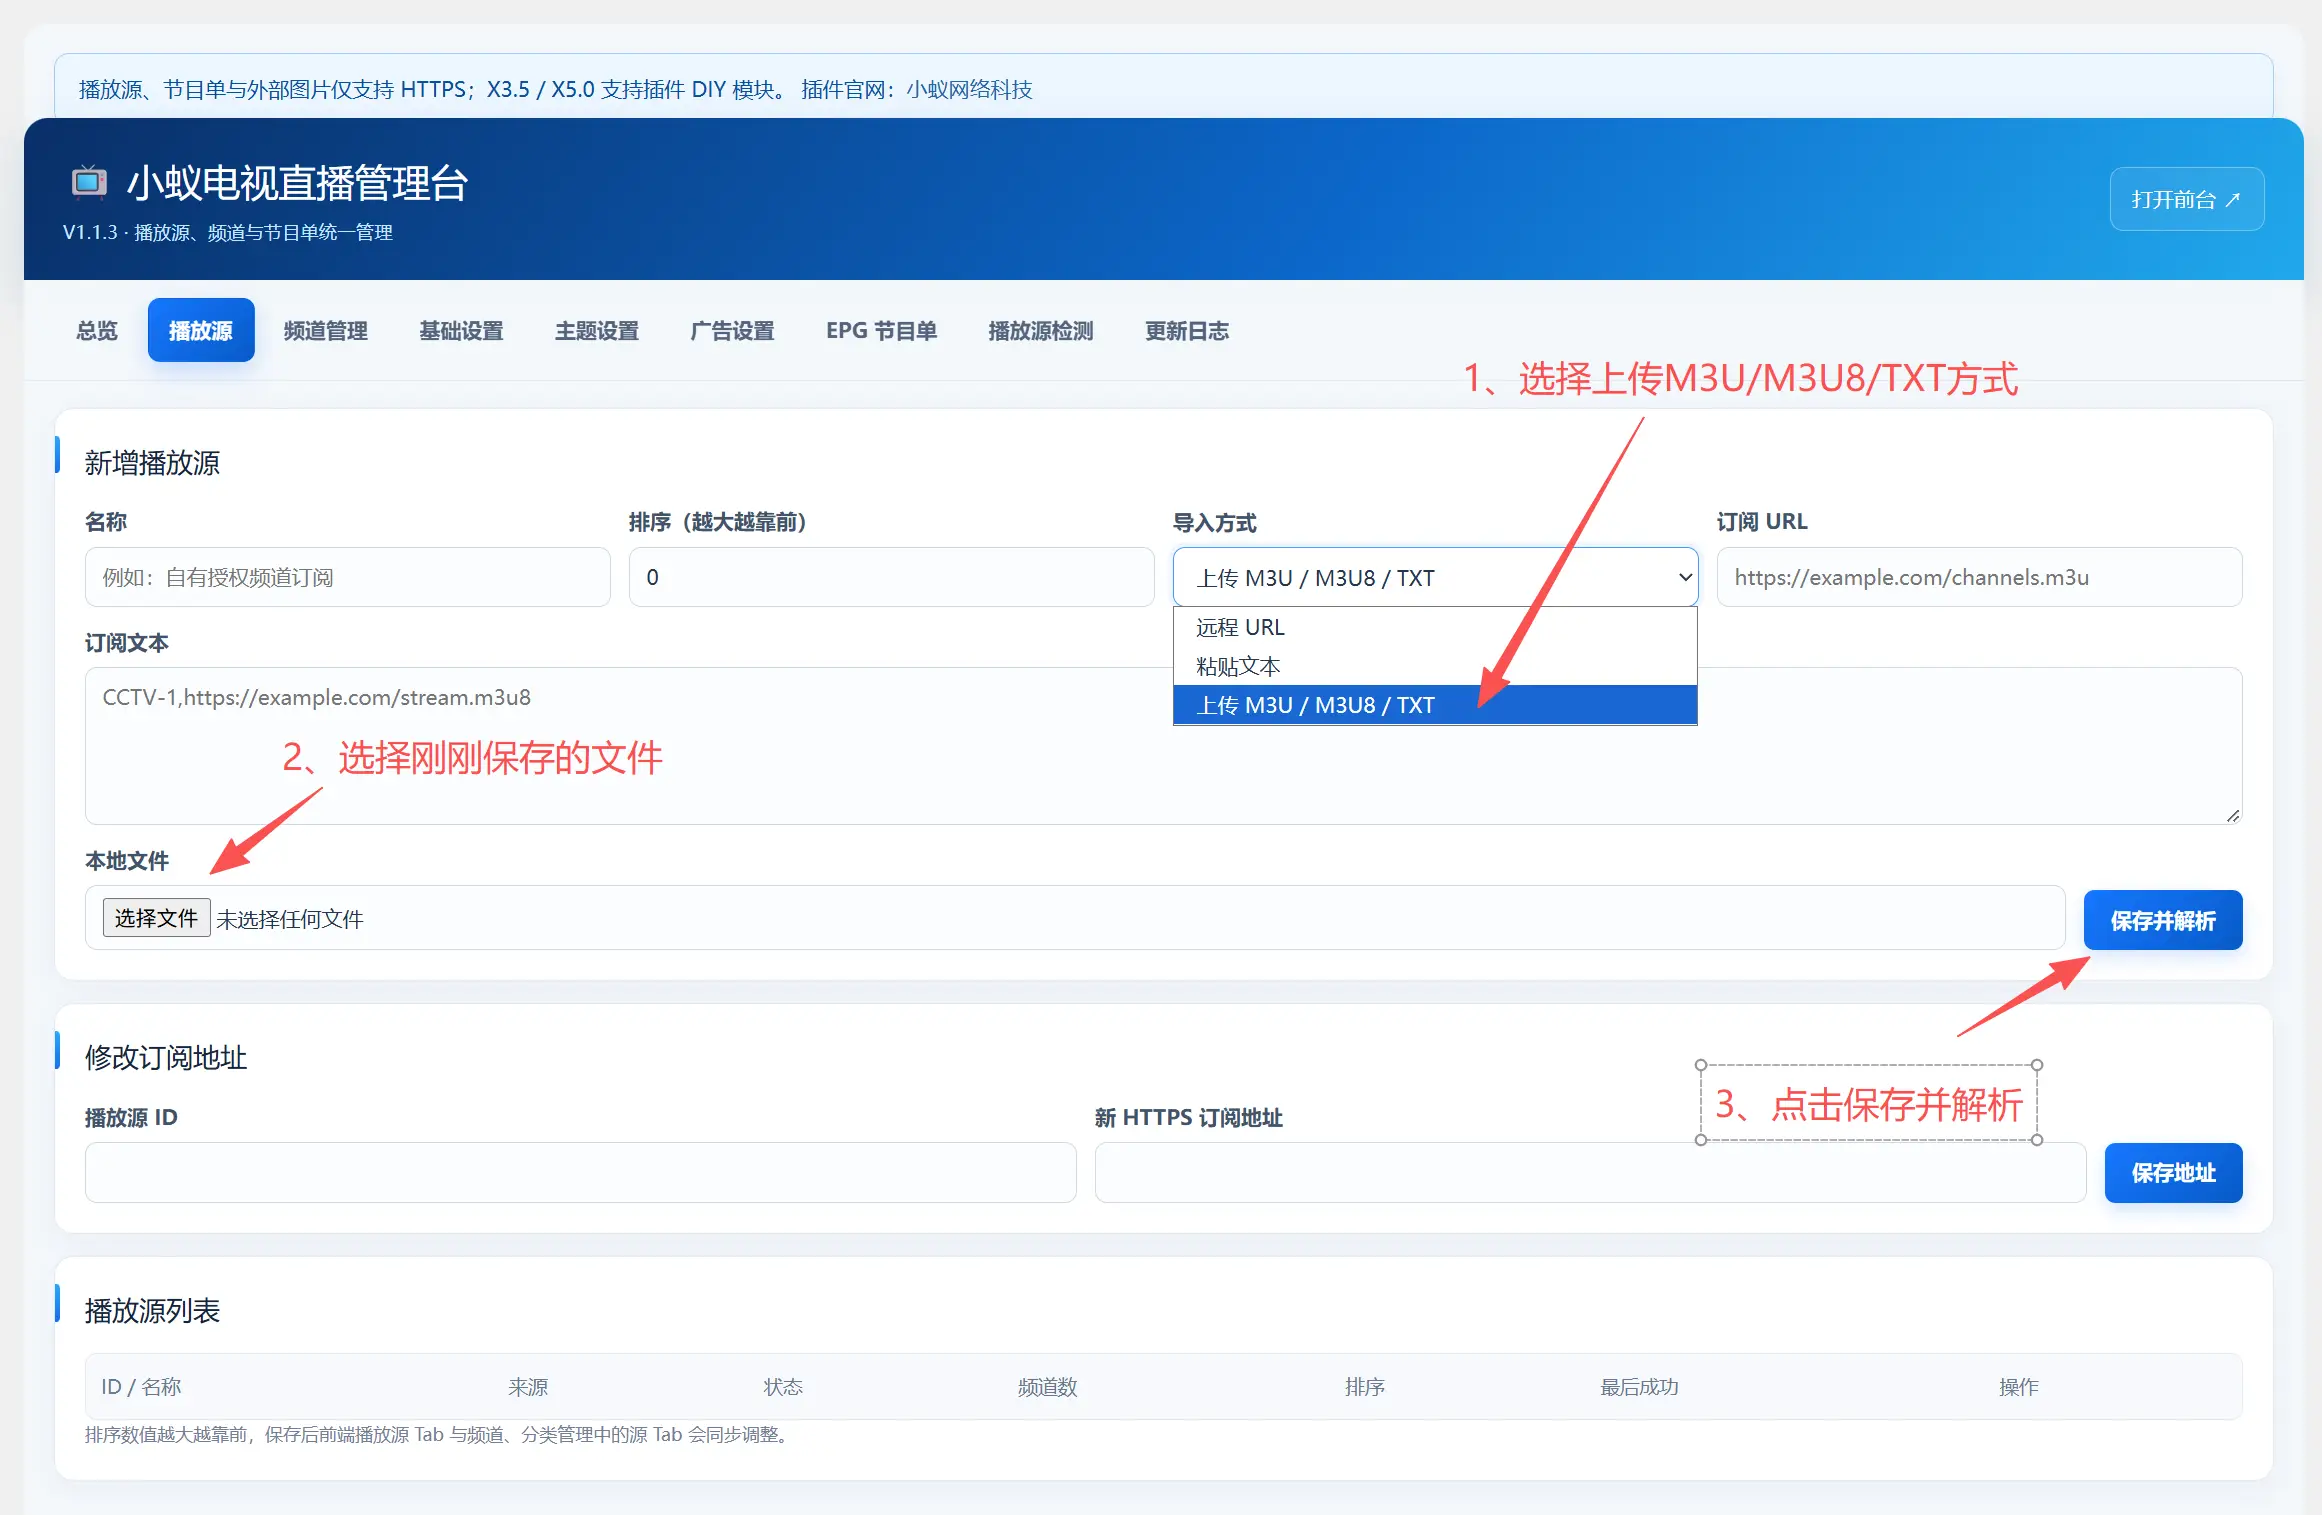Switch to the 总览 tab
2322x1515 pixels.
(x=97, y=330)
